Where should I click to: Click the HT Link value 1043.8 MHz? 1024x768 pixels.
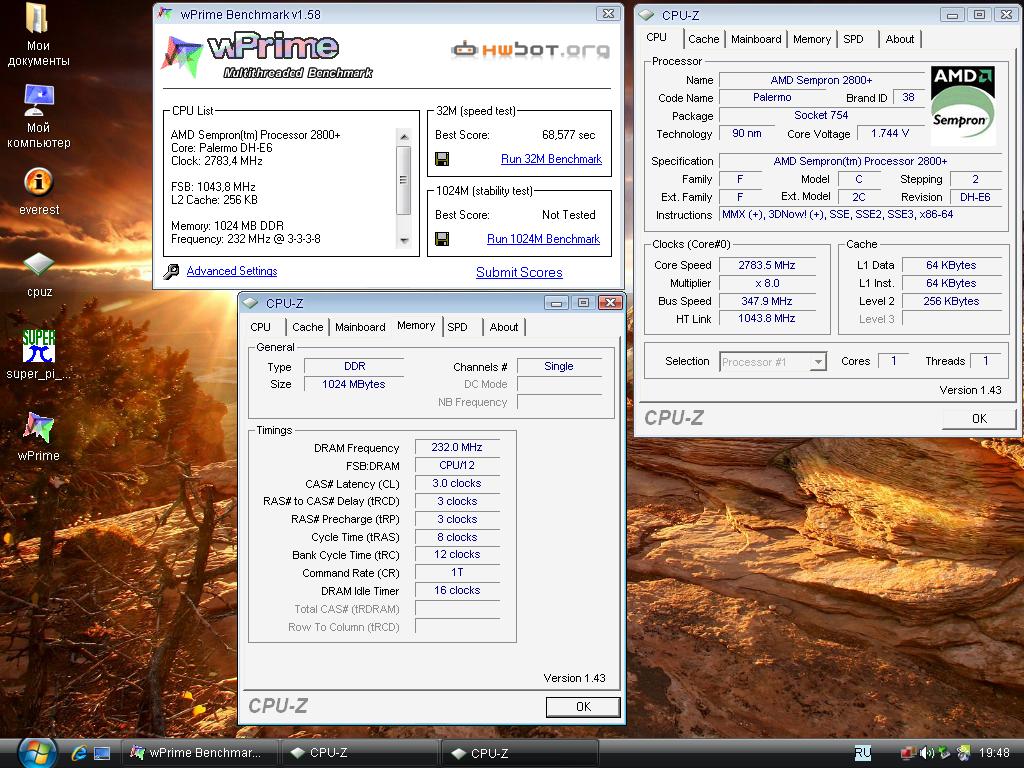pyautogui.click(x=767, y=318)
